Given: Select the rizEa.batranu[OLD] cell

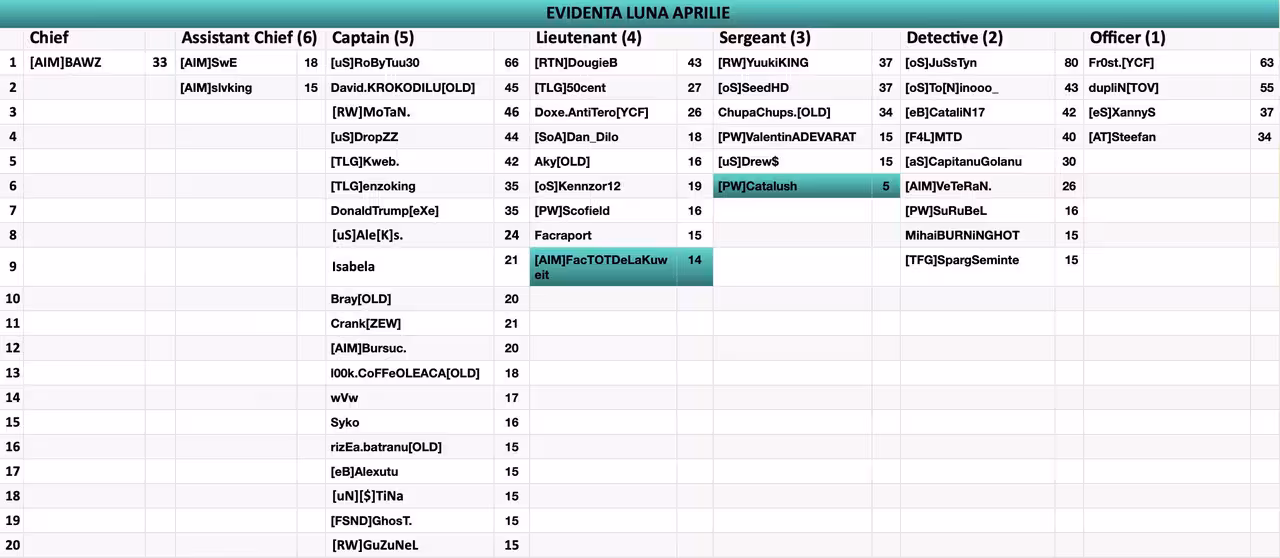Looking at the screenshot, I should coord(410,447).
